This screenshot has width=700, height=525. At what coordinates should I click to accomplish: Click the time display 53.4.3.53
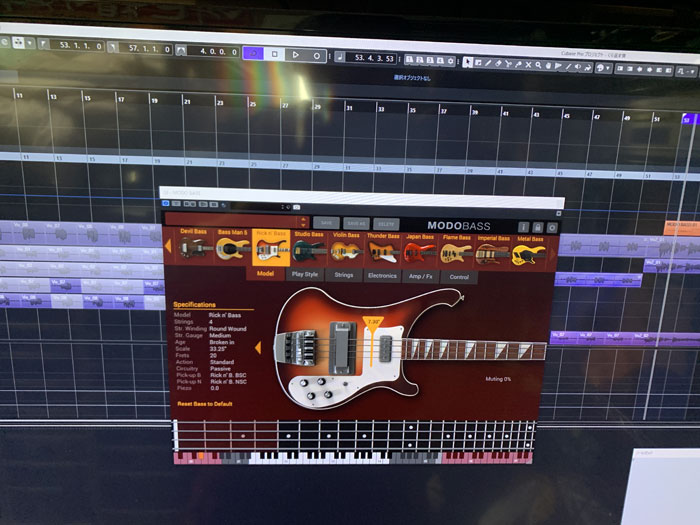(x=370, y=58)
